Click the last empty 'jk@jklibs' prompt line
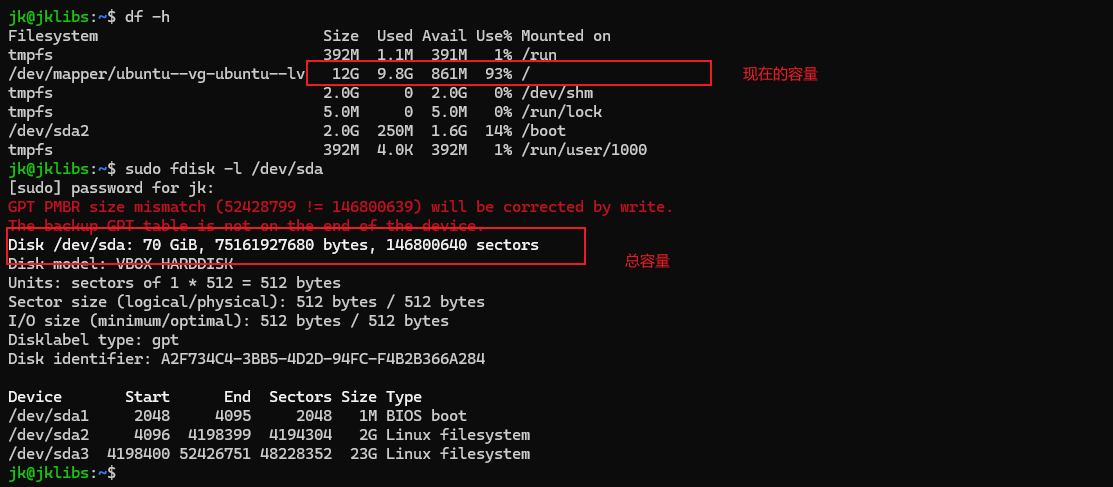Image resolution: width=1113 pixels, height=487 pixels. [x=58, y=473]
